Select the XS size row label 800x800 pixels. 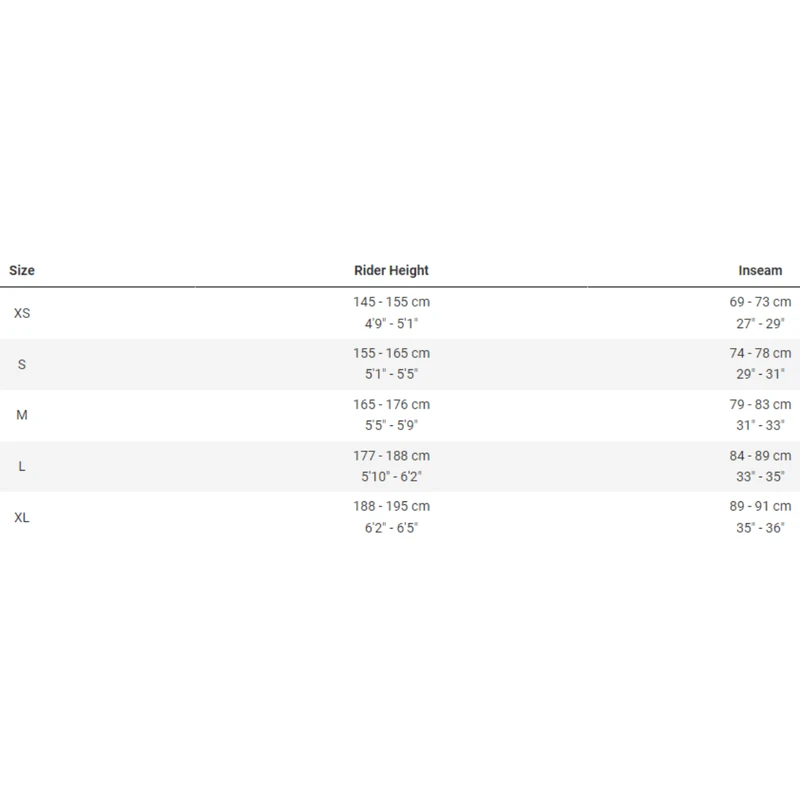coord(22,313)
